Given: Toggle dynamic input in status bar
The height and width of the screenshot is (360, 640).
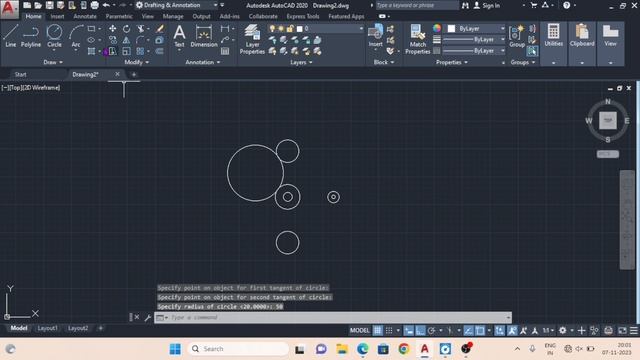Looking at the screenshot, I should pos(409,330).
